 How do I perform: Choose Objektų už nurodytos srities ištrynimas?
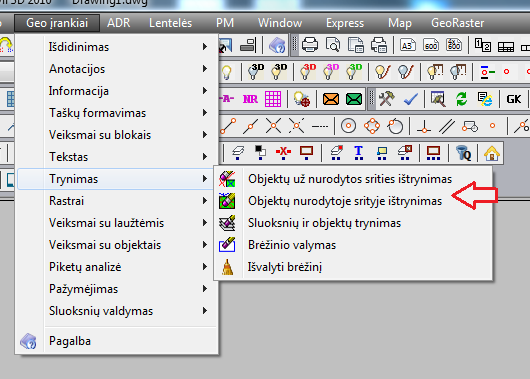click(353, 179)
